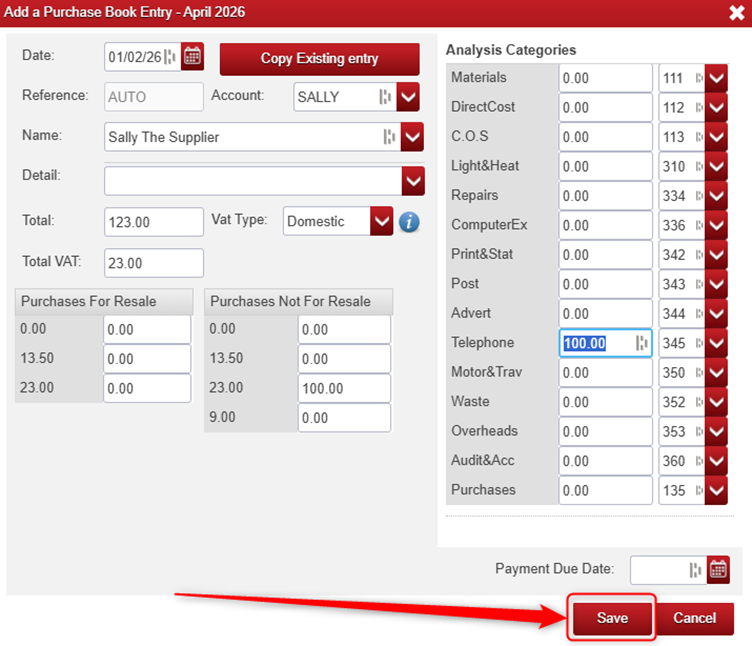Screen dimensions: 752x646
Task: Click the Advert amount field
Action: [x=606, y=314]
